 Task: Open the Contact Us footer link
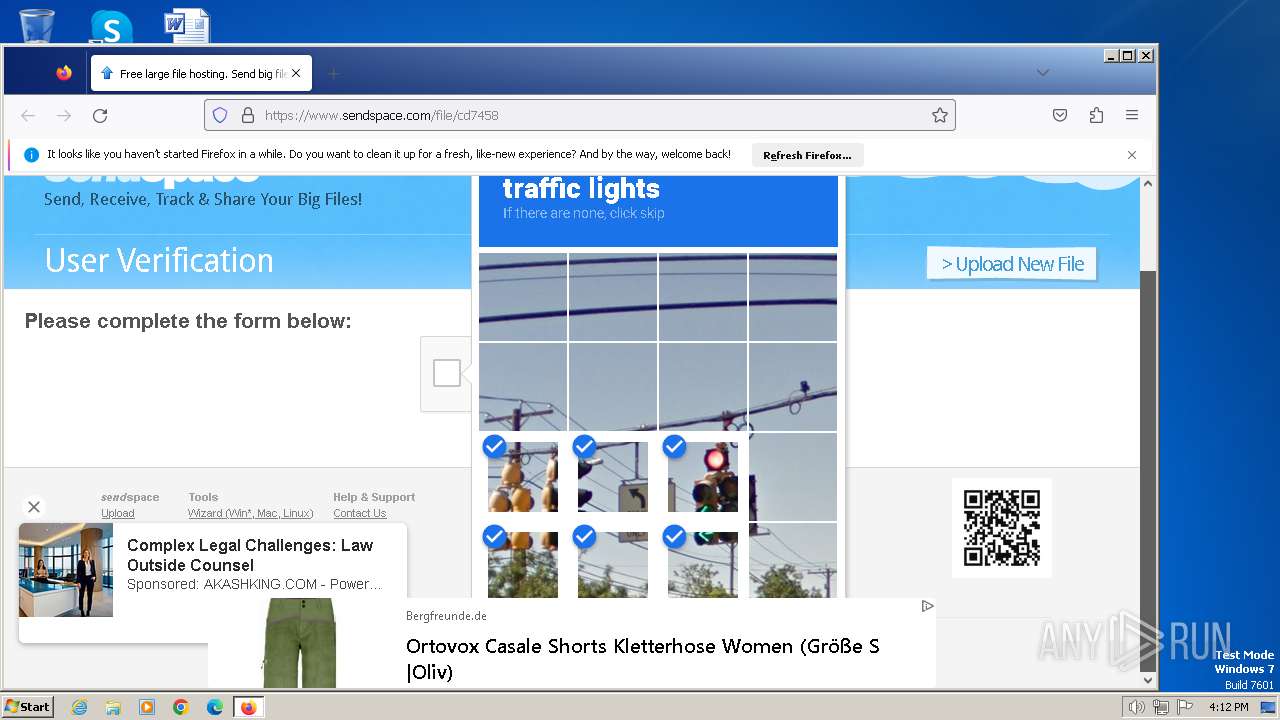tap(360, 513)
